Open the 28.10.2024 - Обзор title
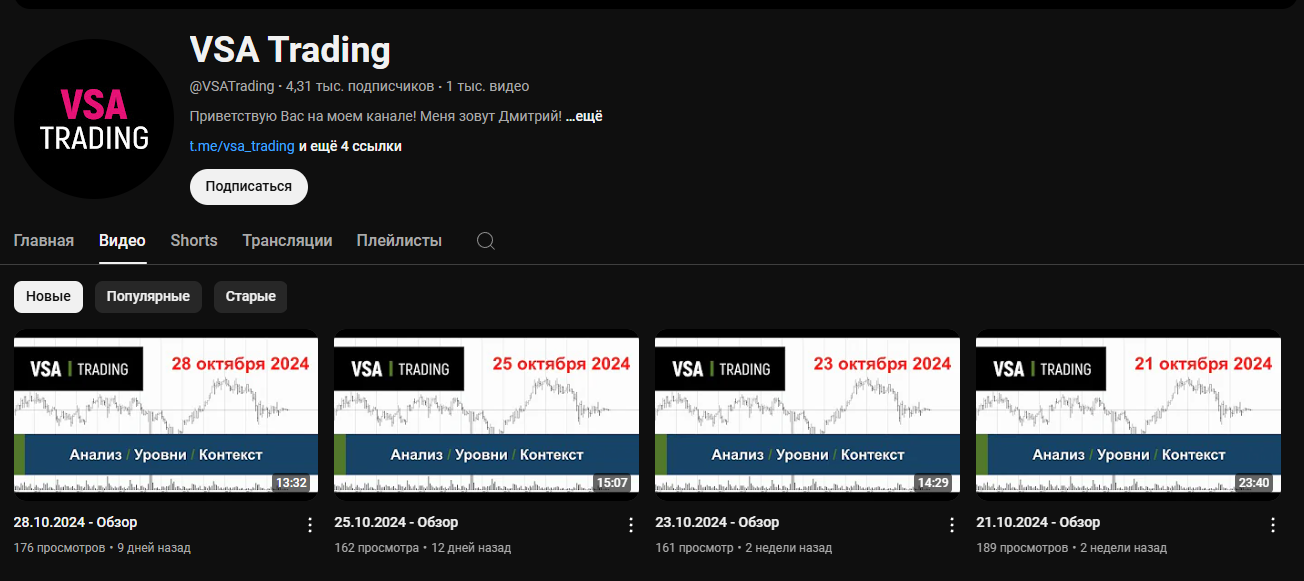The image size is (1304, 581). pos(76,522)
